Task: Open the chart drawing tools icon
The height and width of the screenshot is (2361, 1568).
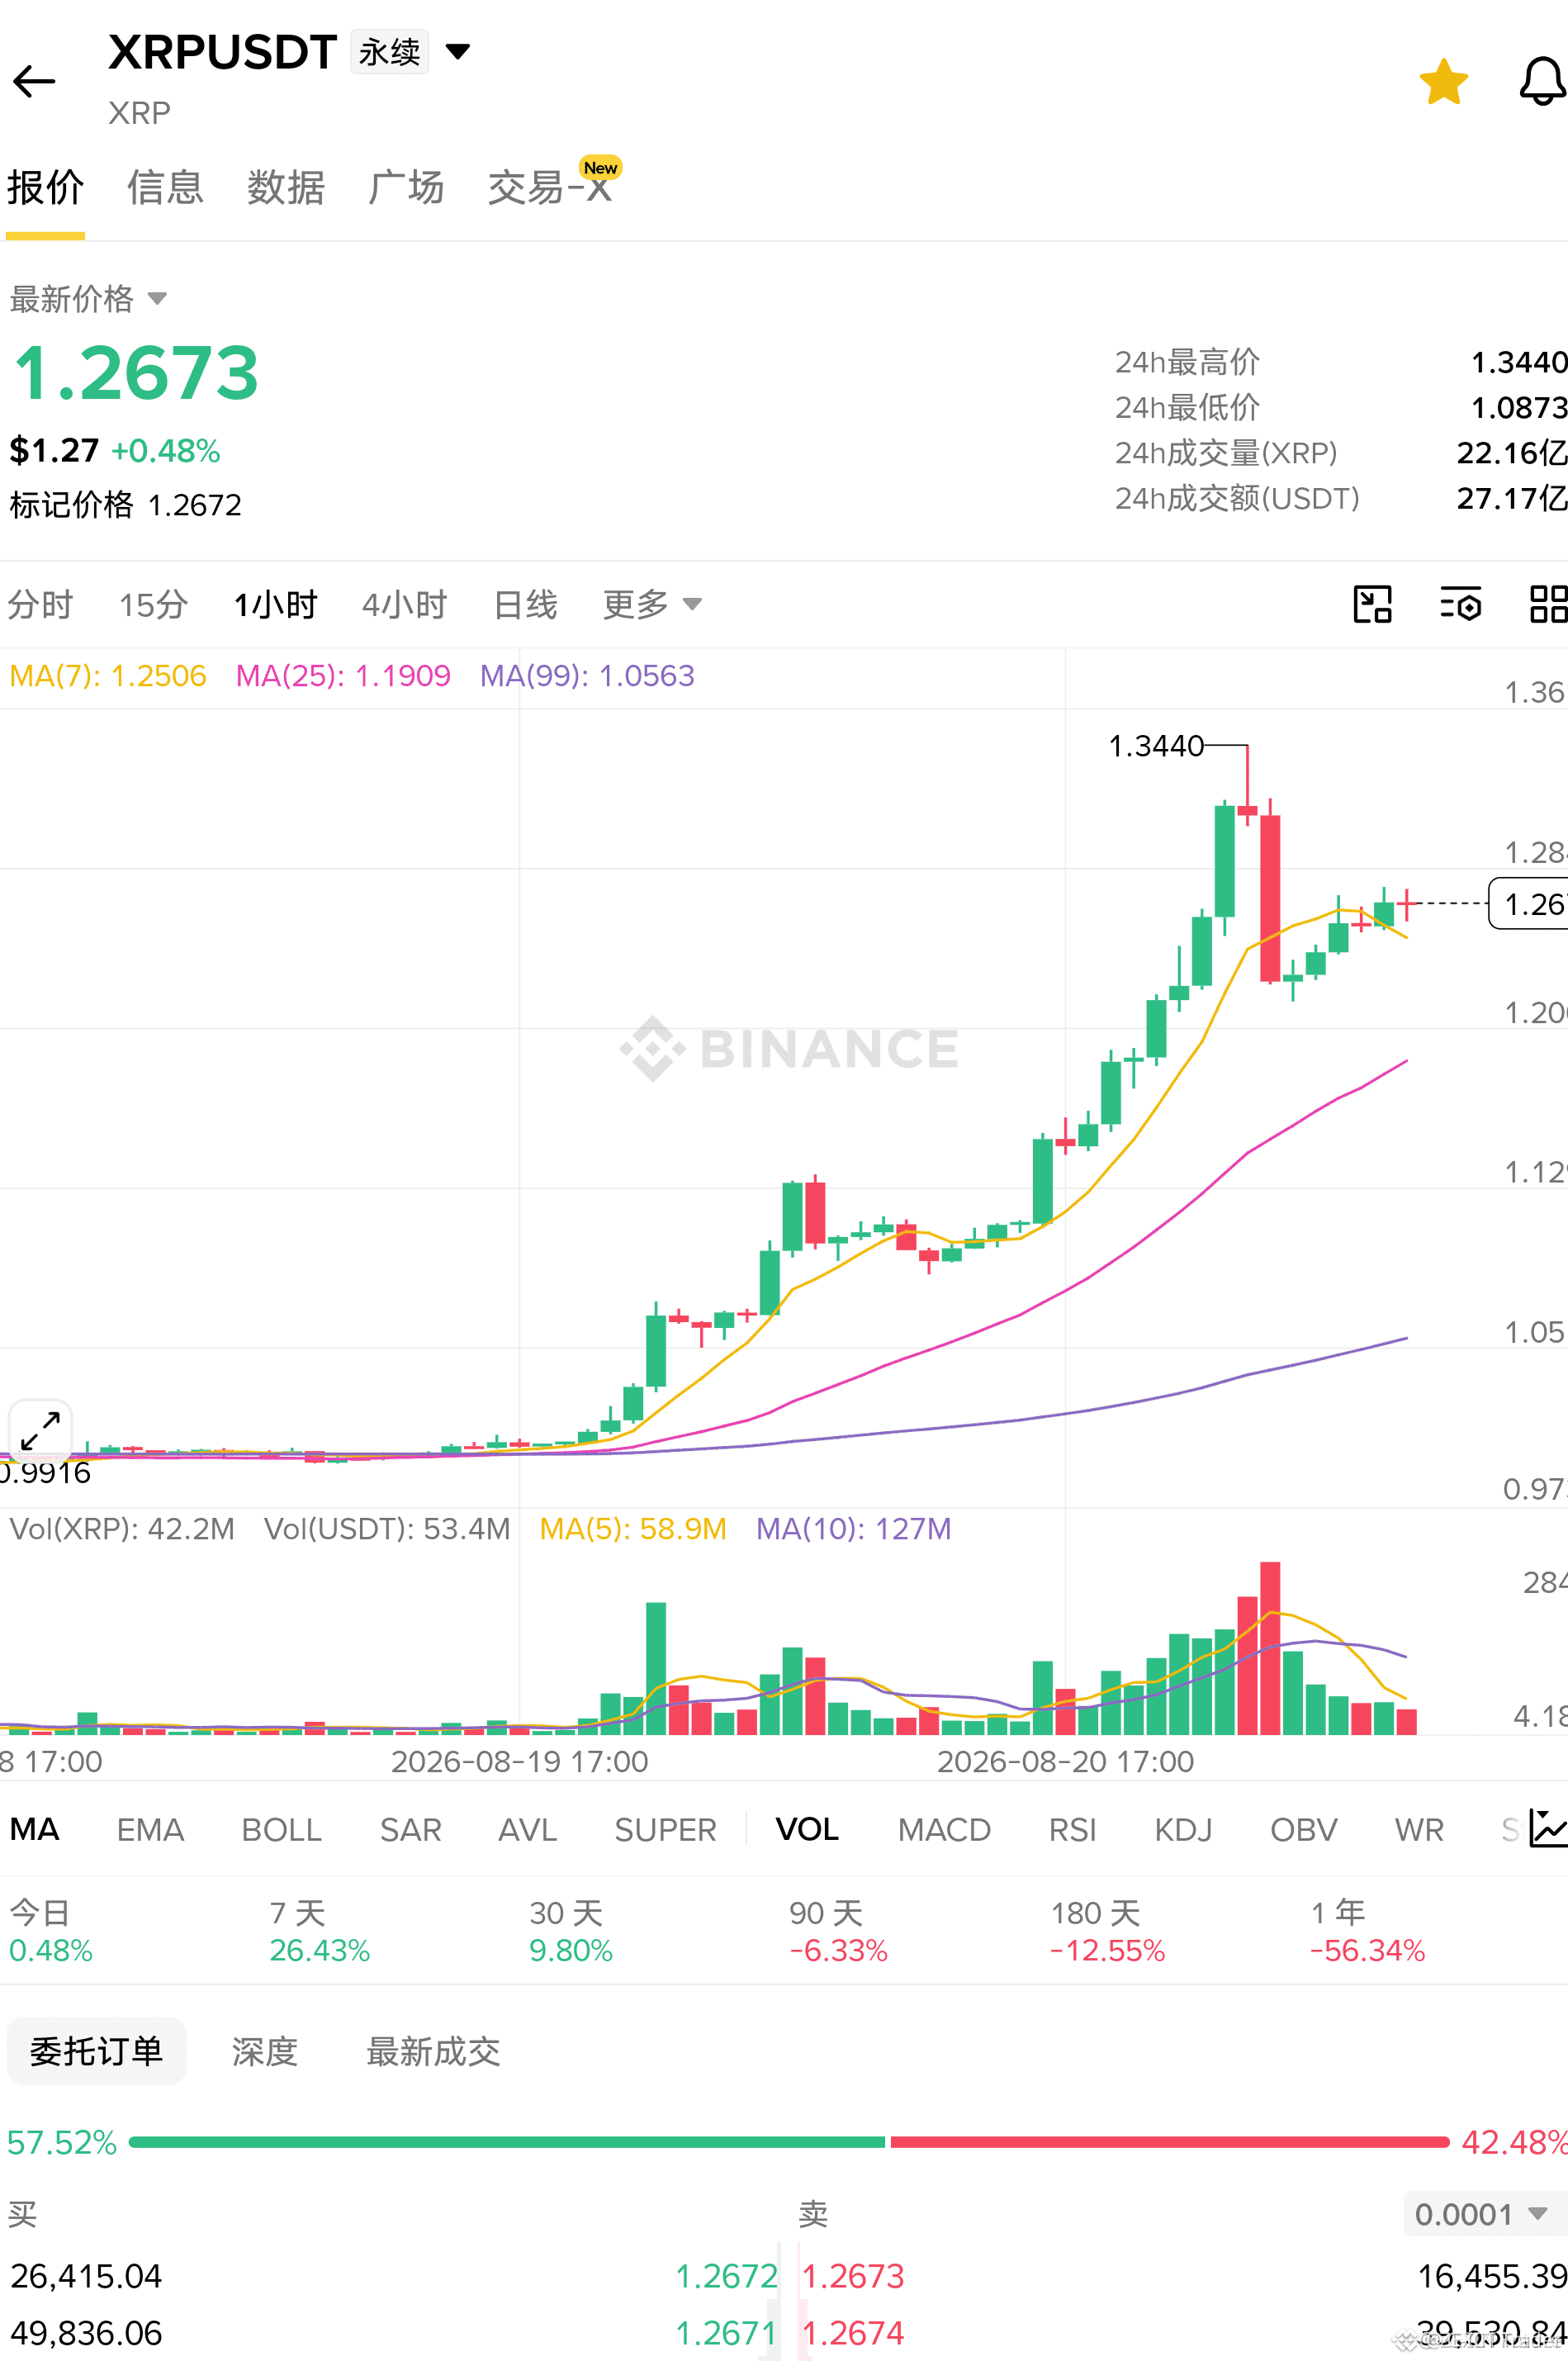Action: pos(1372,604)
